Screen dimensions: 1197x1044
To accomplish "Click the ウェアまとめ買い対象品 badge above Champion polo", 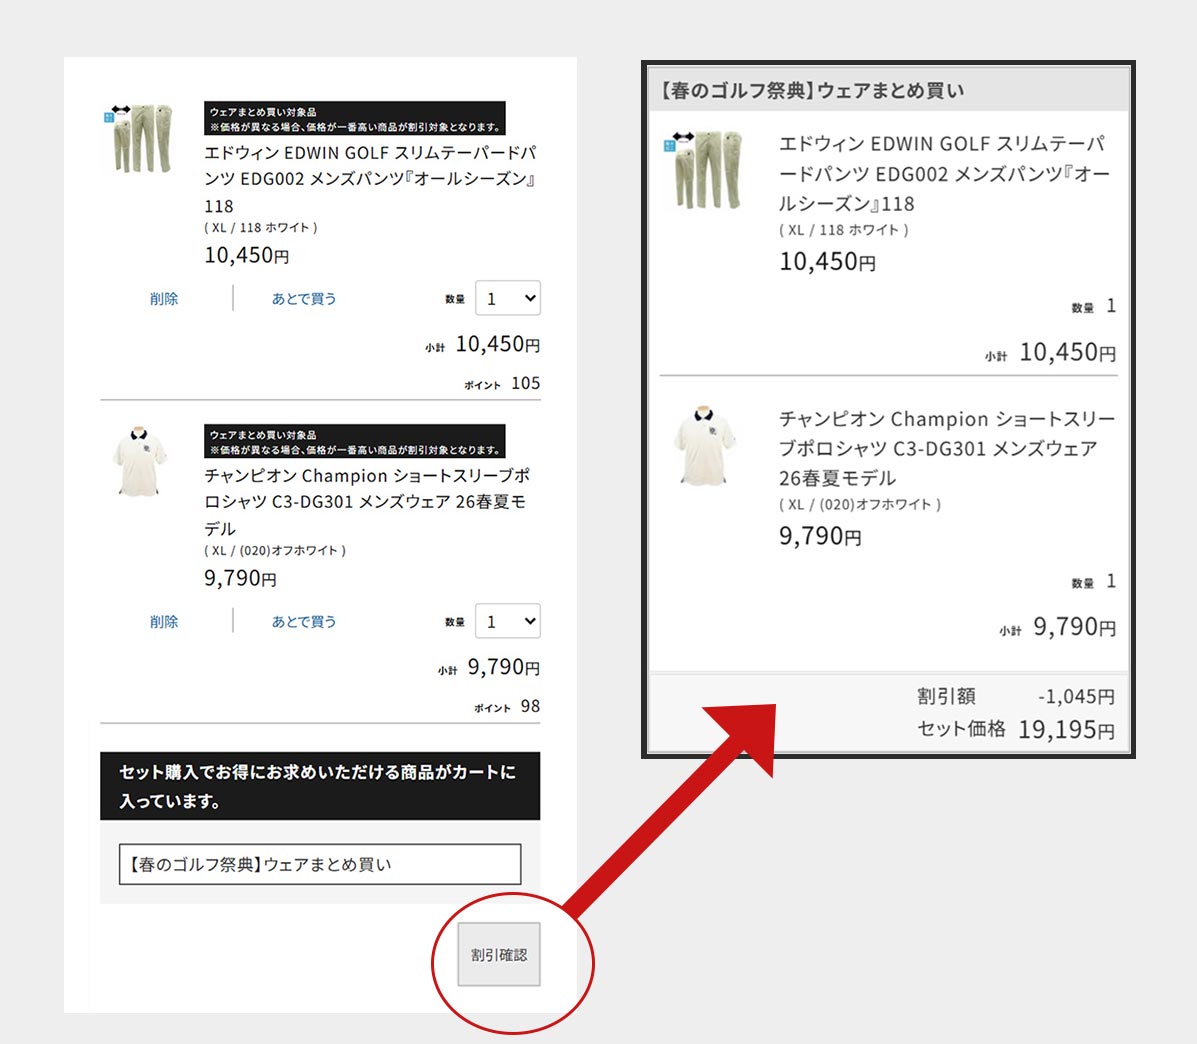I will [354, 442].
